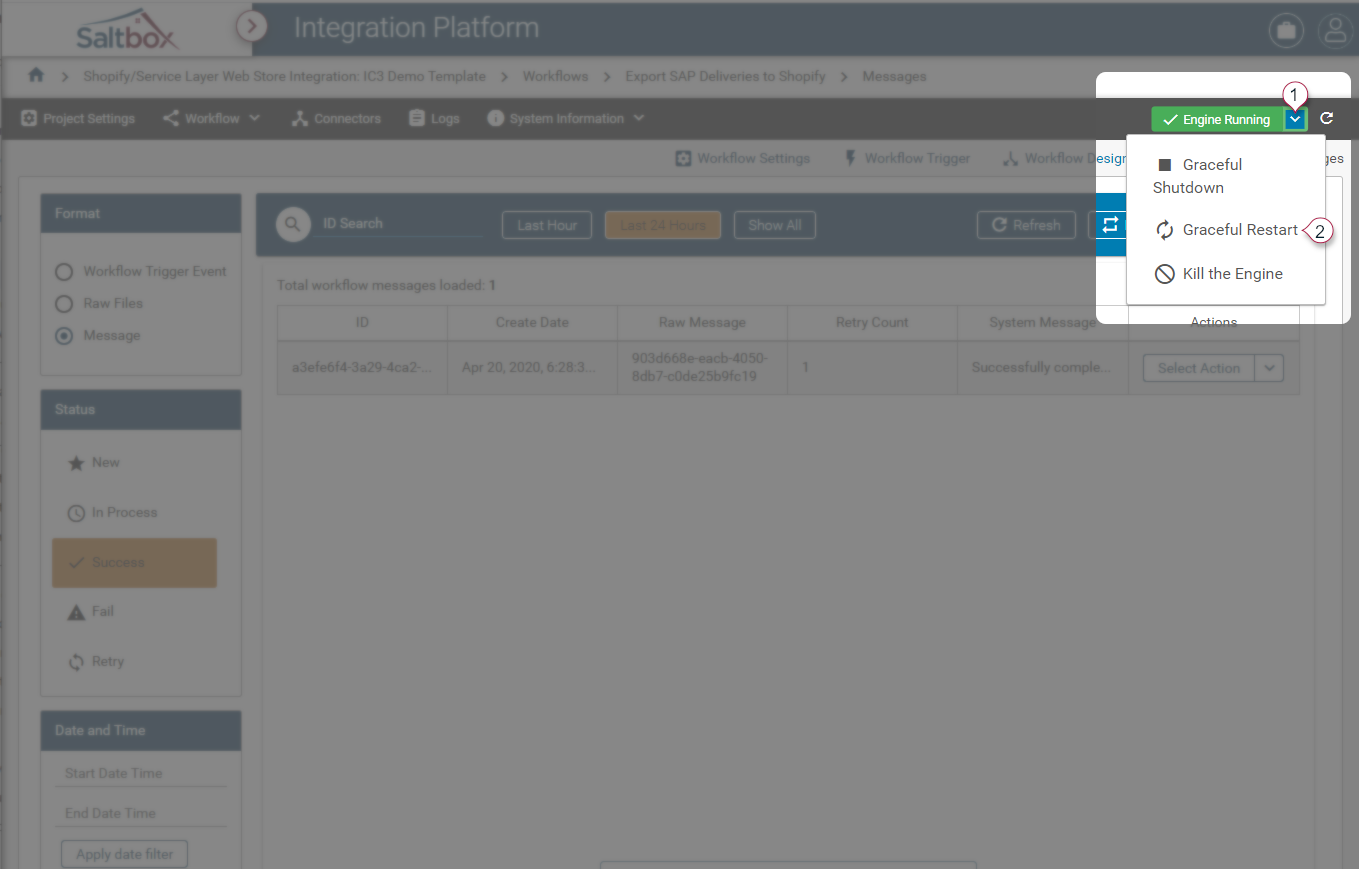Click the home breadcrumb icon
The width and height of the screenshot is (1359, 869).
(x=37, y=76)
